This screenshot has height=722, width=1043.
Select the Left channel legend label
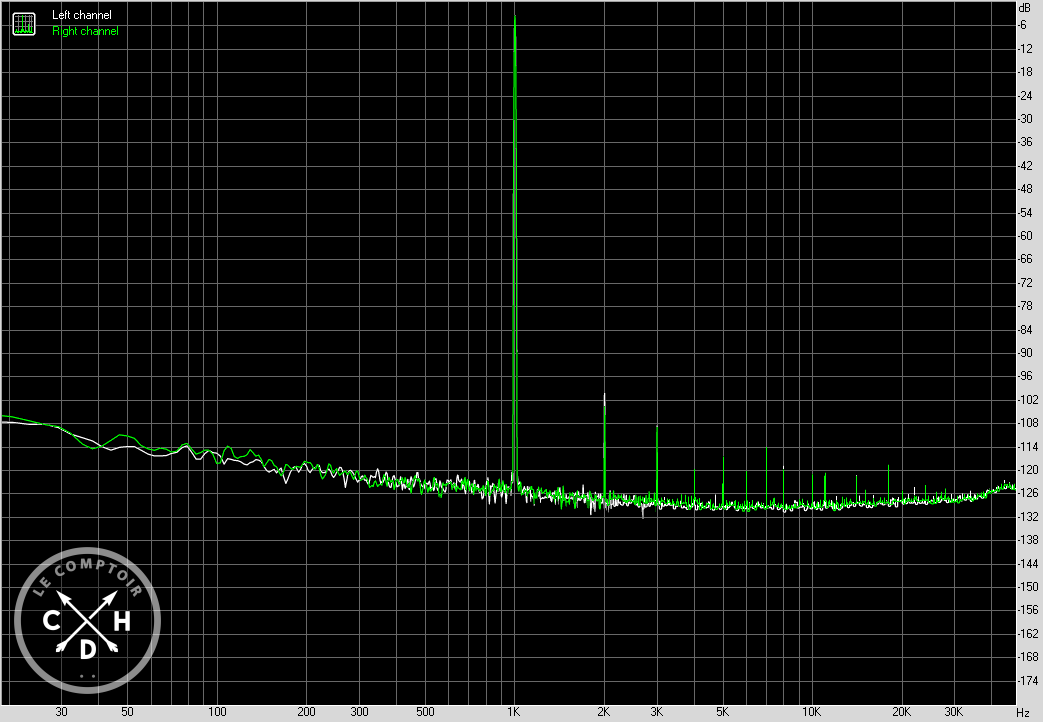82,15
